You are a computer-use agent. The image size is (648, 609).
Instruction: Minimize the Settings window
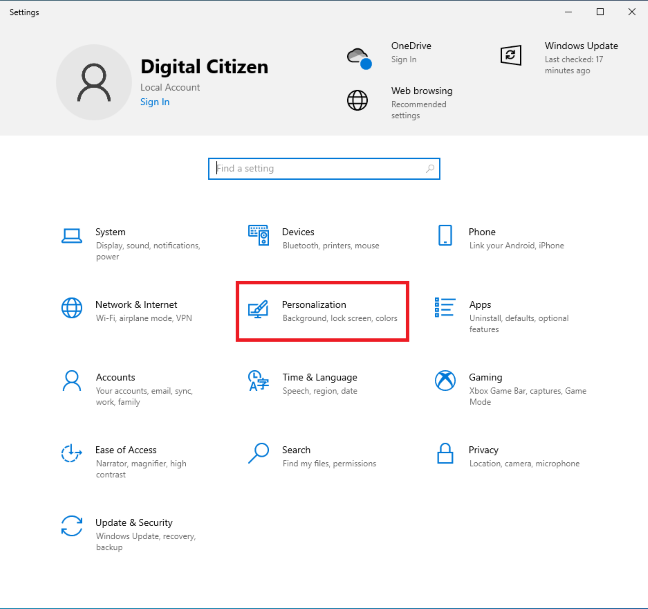pyautogui.click(x=568, y=12)
